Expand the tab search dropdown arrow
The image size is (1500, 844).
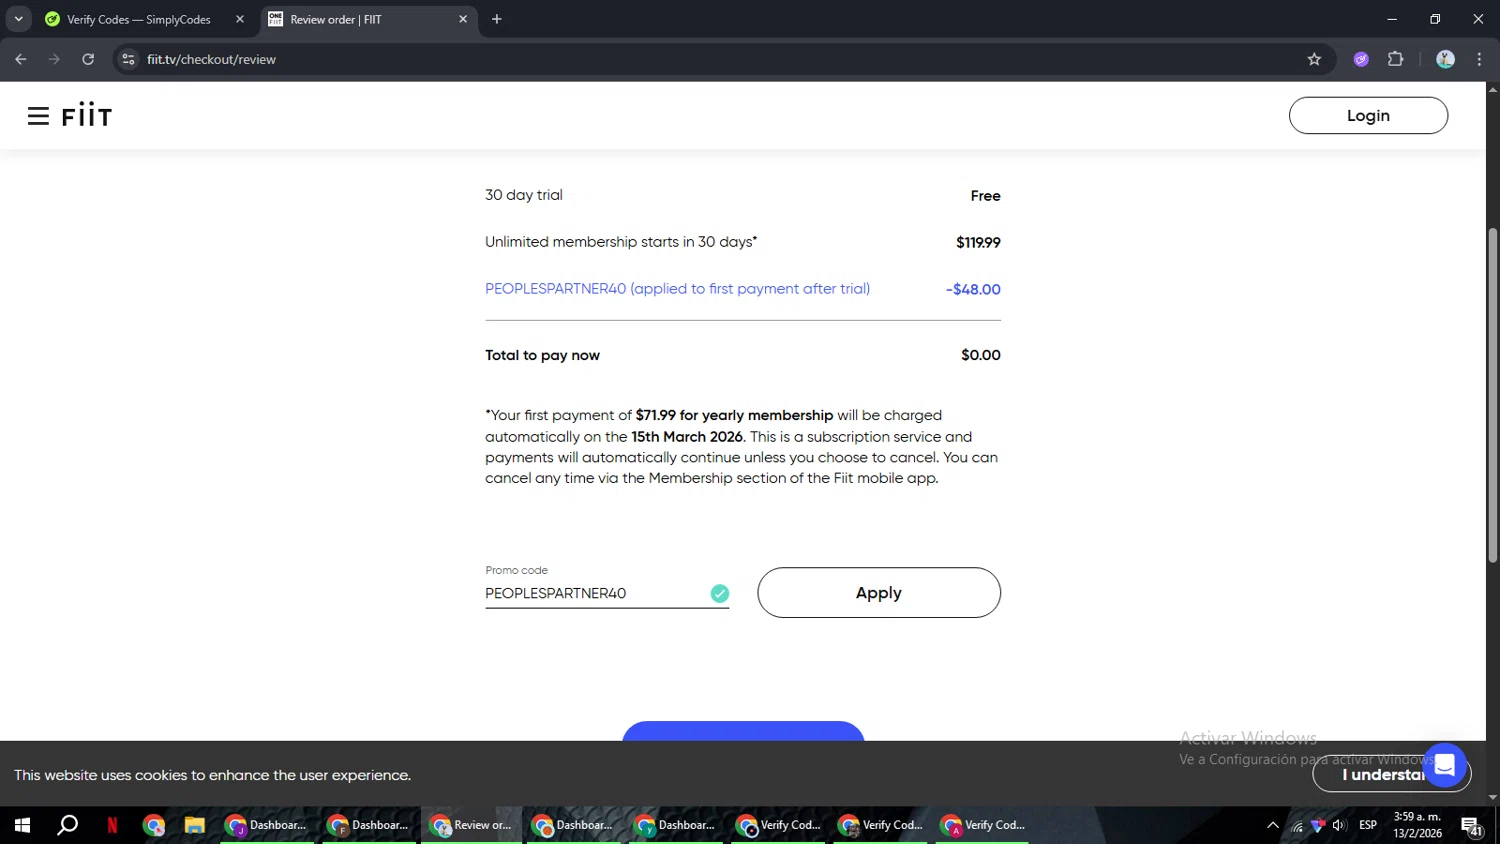coord(18,19)
